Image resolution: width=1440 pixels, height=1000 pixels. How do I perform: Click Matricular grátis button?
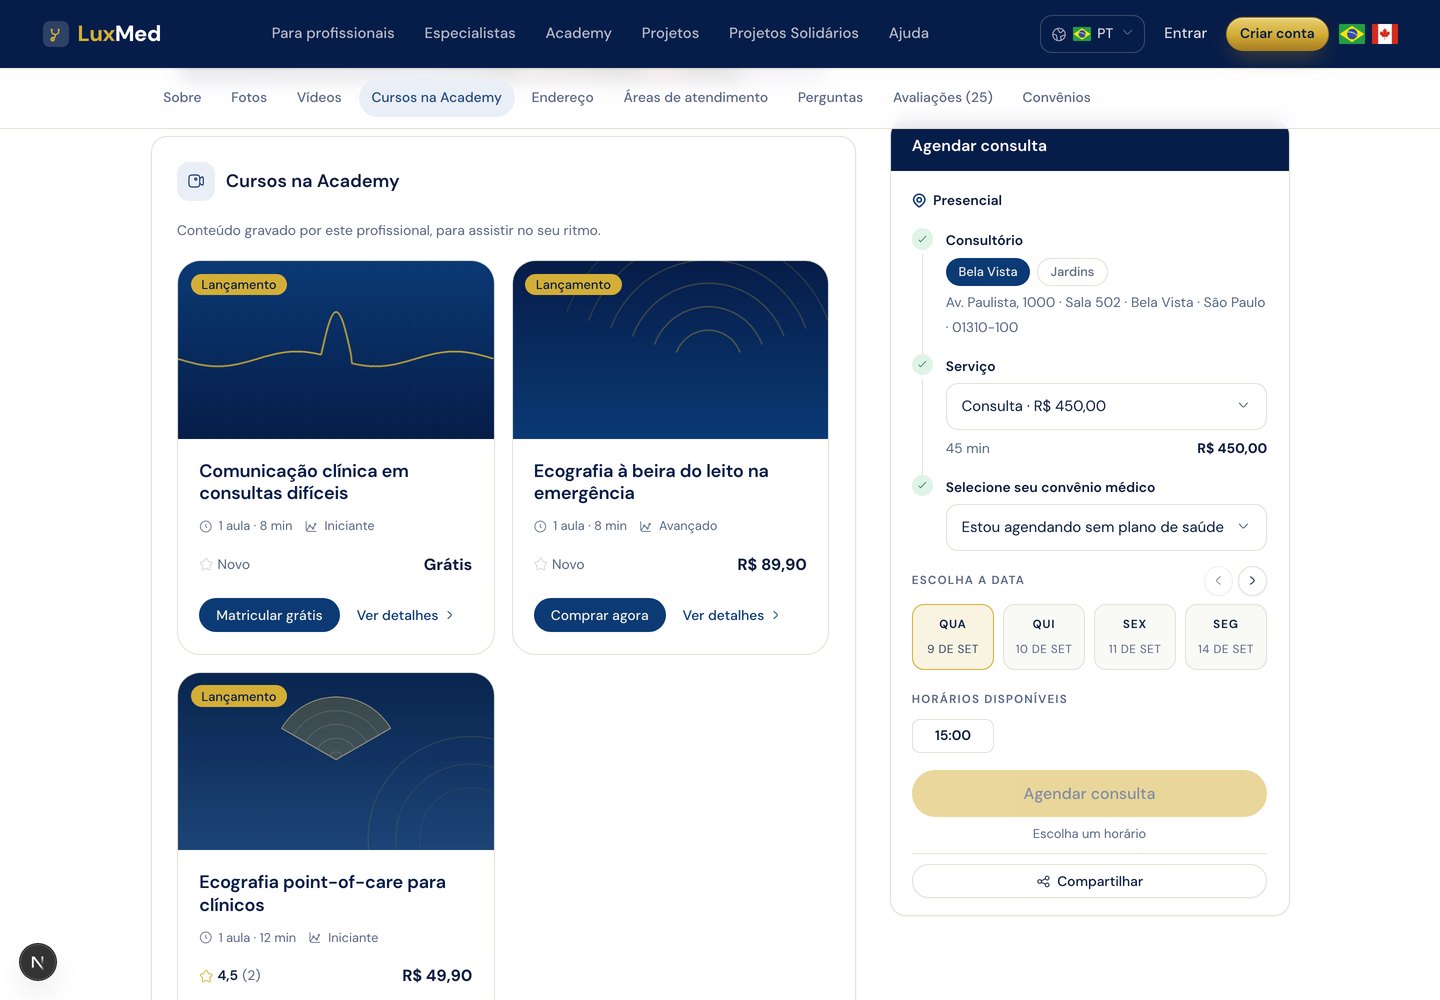coord(269,615)
